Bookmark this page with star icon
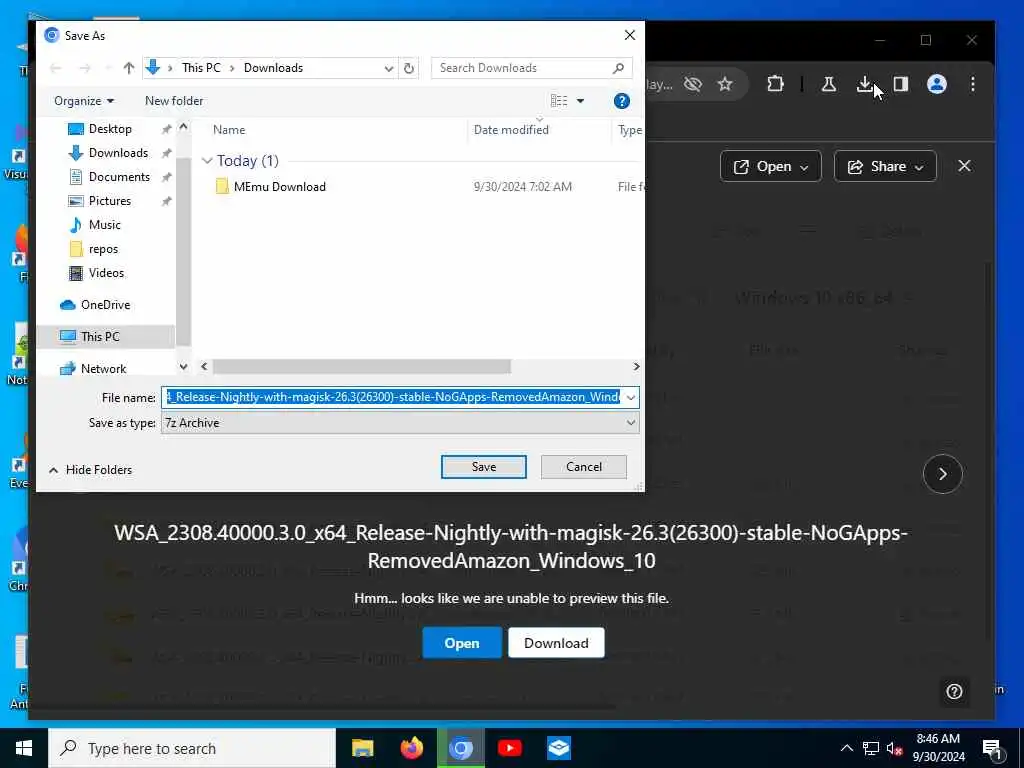The width and height of the screenshot is (1024, 768). tap(725, 84)
